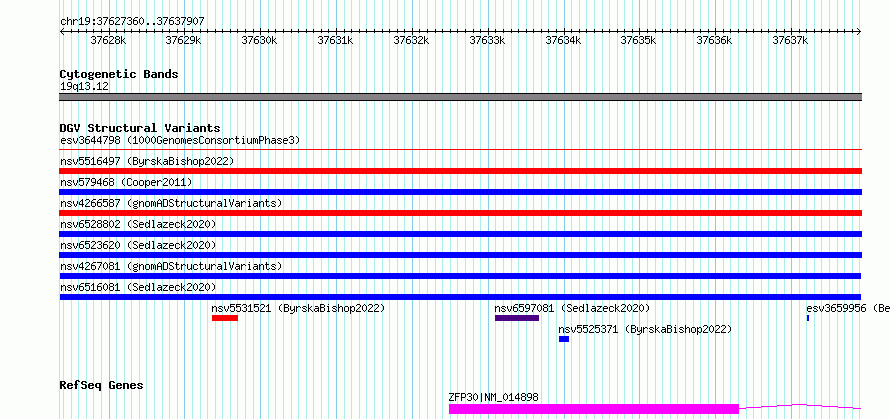Click the 37636k ruler label
Image resolution: width=890 pixels, height=419 pixels.
coord(715,40)
